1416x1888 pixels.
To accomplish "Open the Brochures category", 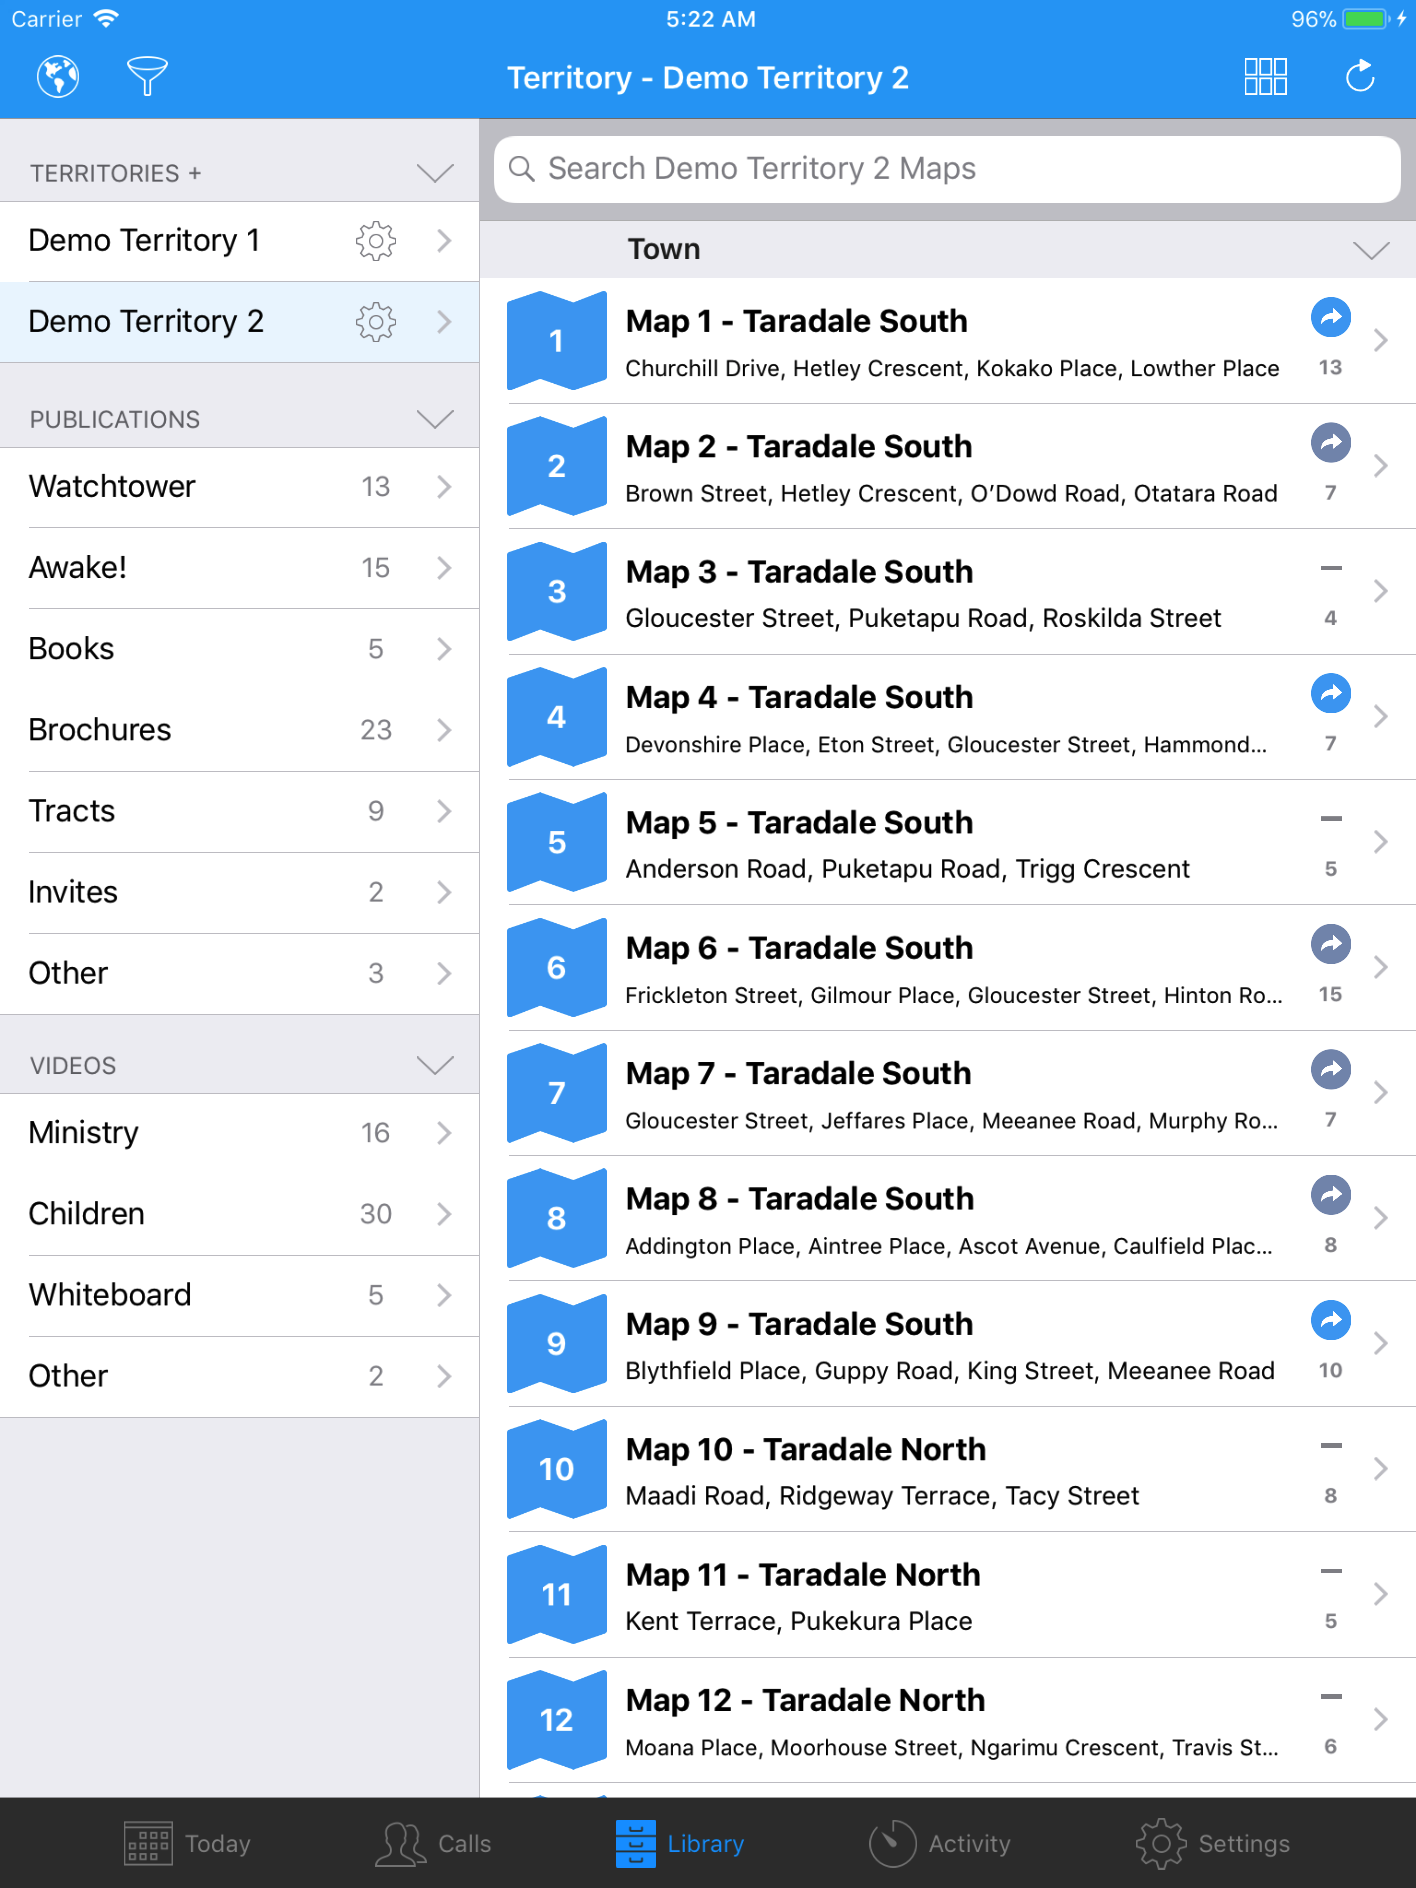I will pyautogui.click(x=240, y=730).
